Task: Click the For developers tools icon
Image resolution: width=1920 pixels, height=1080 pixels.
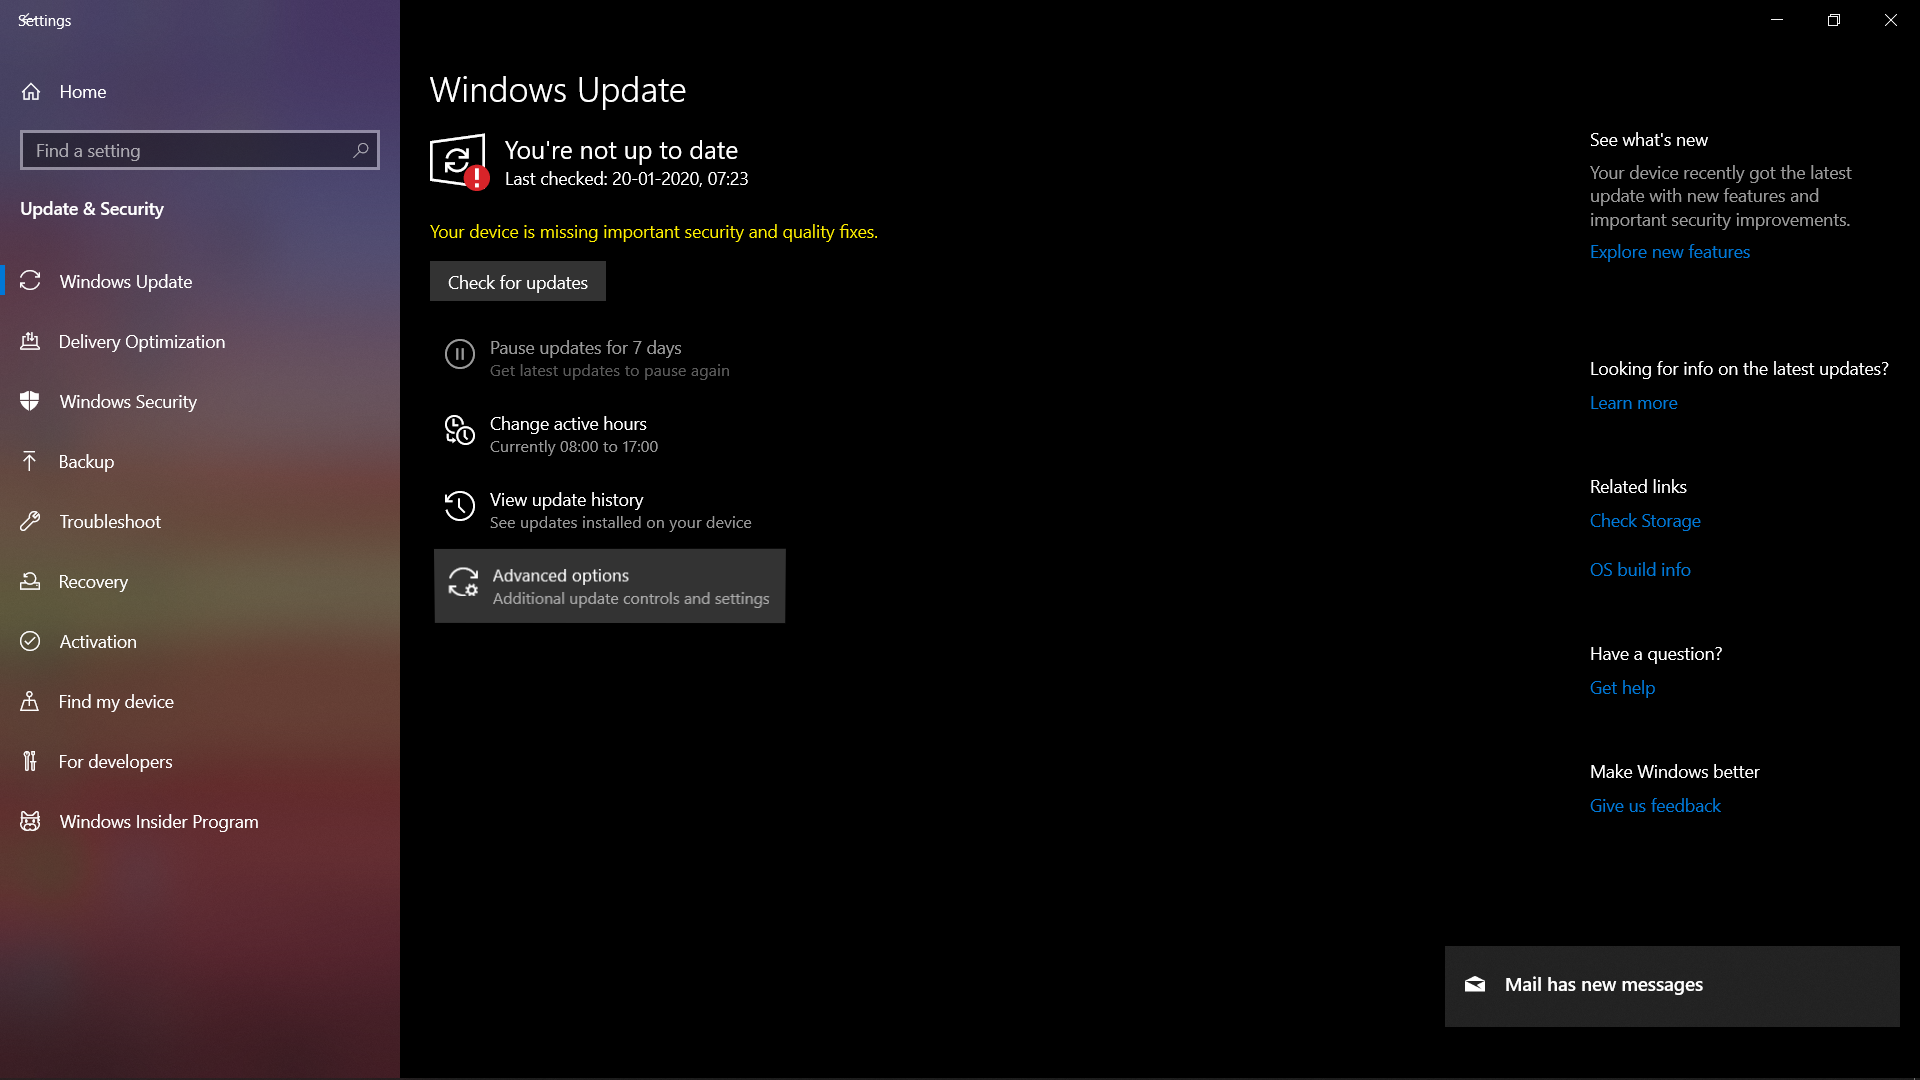Action: 30,761
